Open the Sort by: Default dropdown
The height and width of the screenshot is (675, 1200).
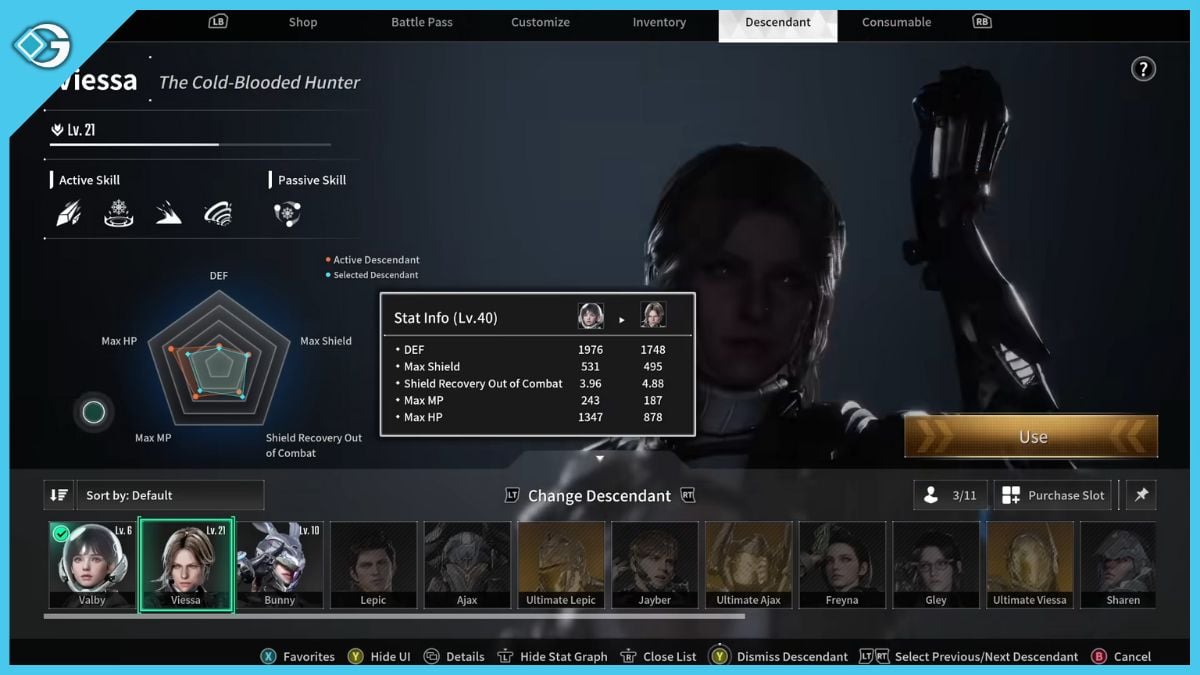(x=170, y=495)
